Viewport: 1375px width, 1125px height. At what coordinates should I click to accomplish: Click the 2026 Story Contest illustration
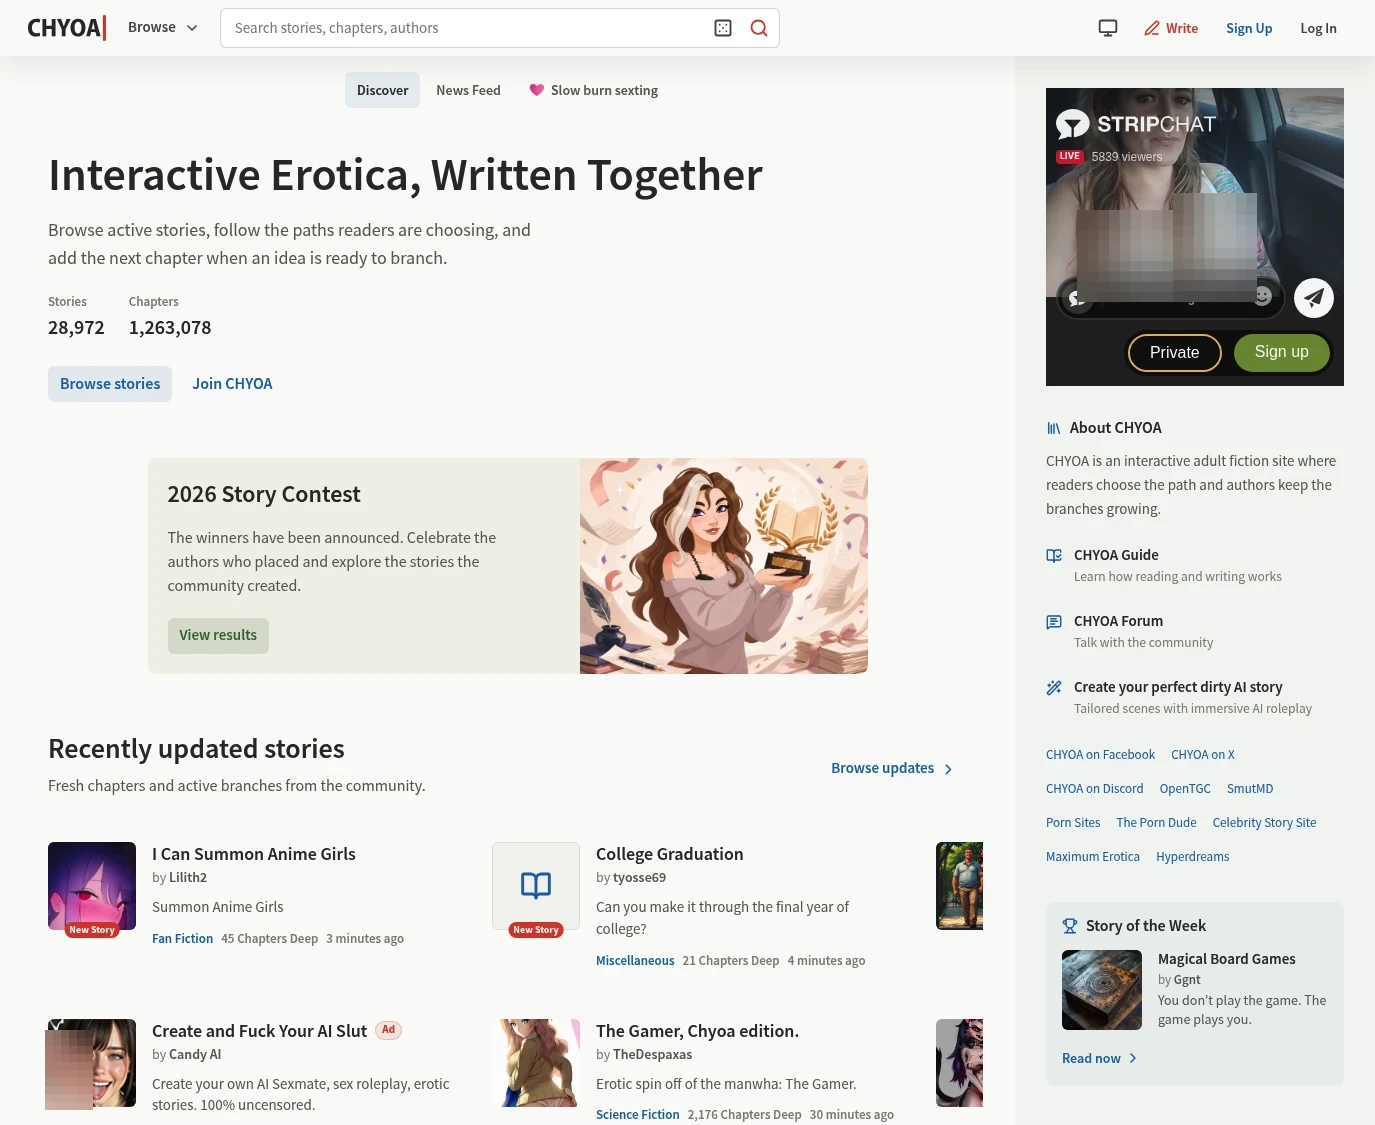pos(724,566)
